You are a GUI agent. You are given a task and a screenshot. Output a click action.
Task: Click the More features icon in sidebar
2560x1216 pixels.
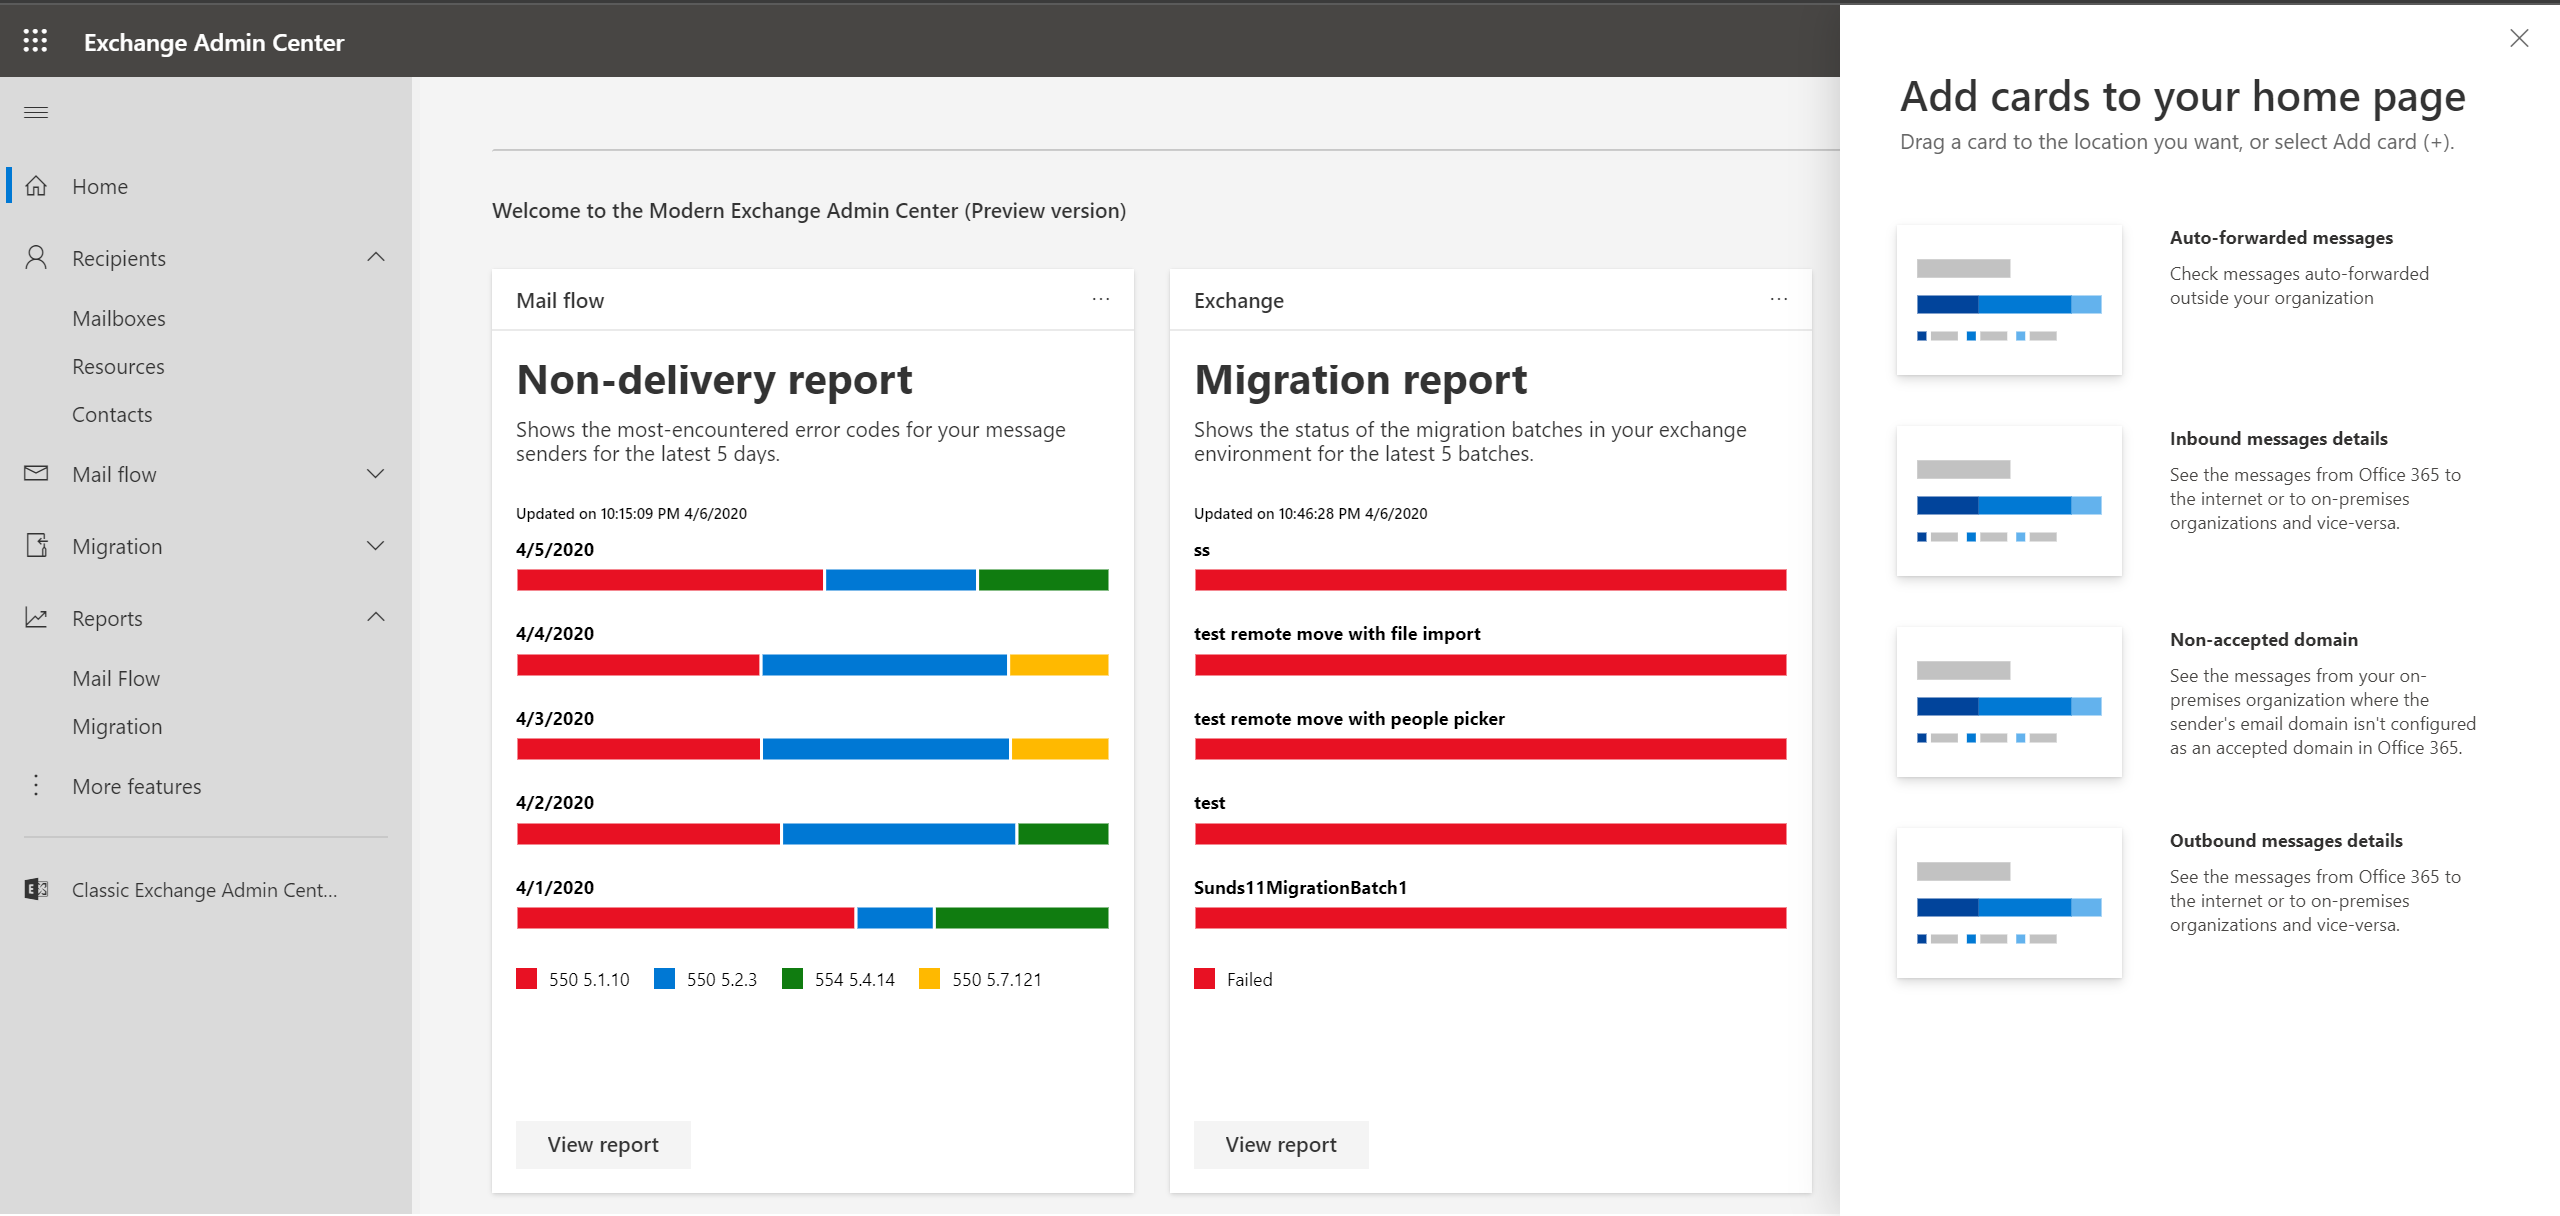click(34, 785)
